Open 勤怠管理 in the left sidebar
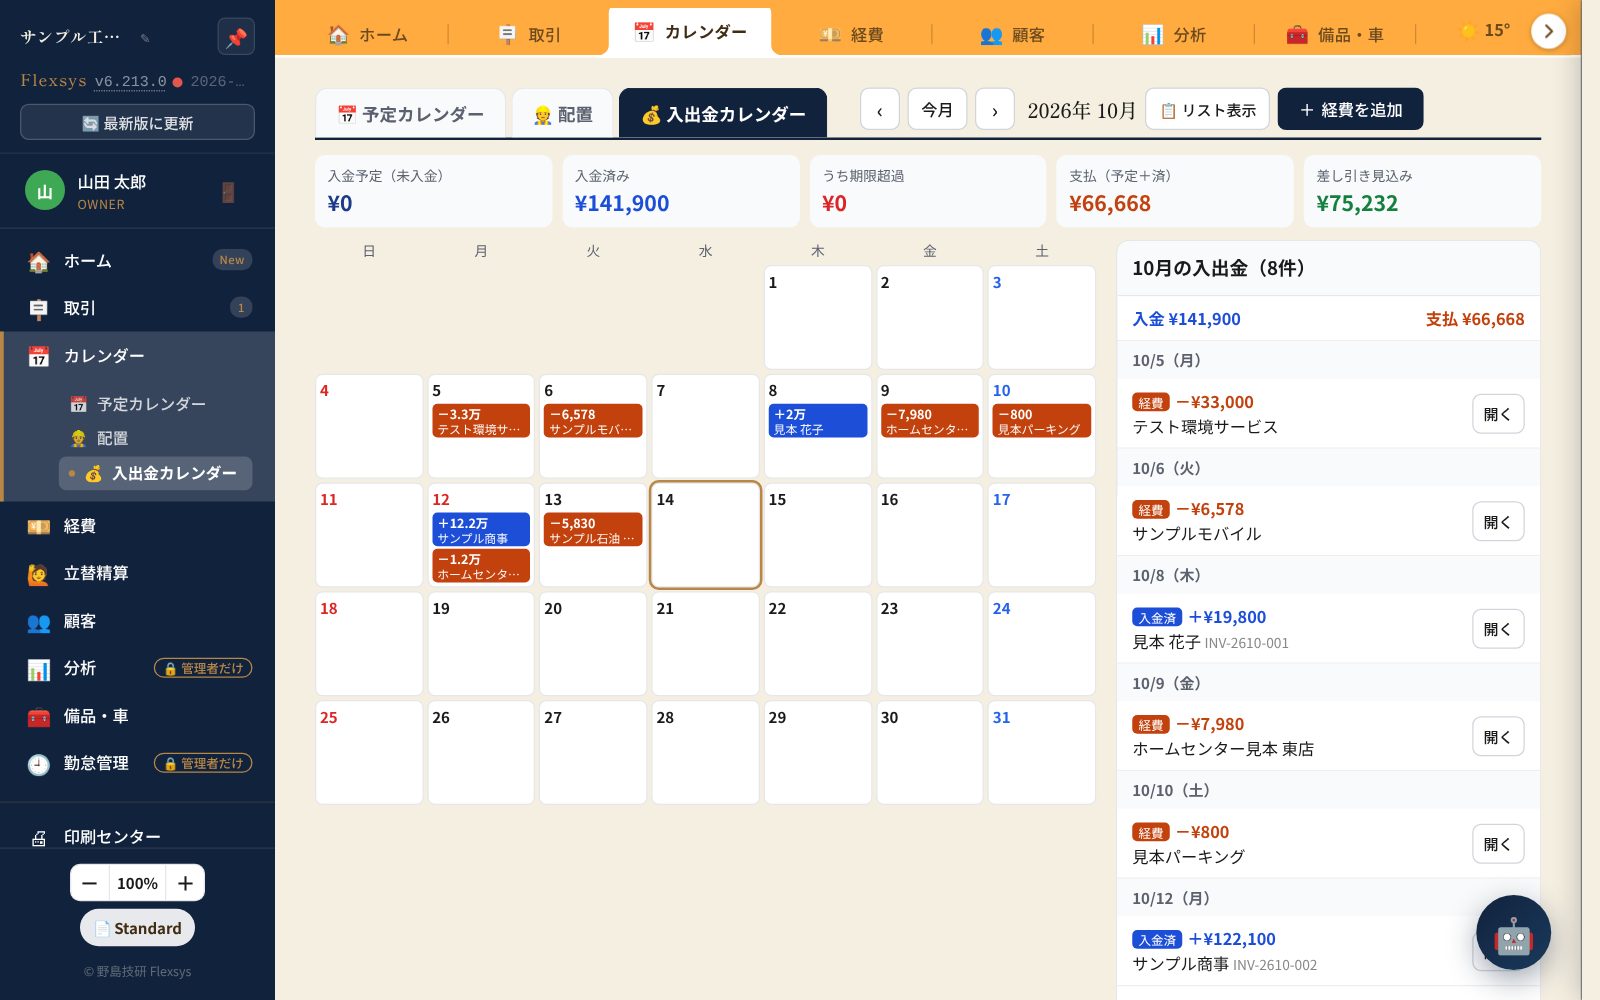The width and height of the screenshot is (1600, 1000). [x=137, y=763]
